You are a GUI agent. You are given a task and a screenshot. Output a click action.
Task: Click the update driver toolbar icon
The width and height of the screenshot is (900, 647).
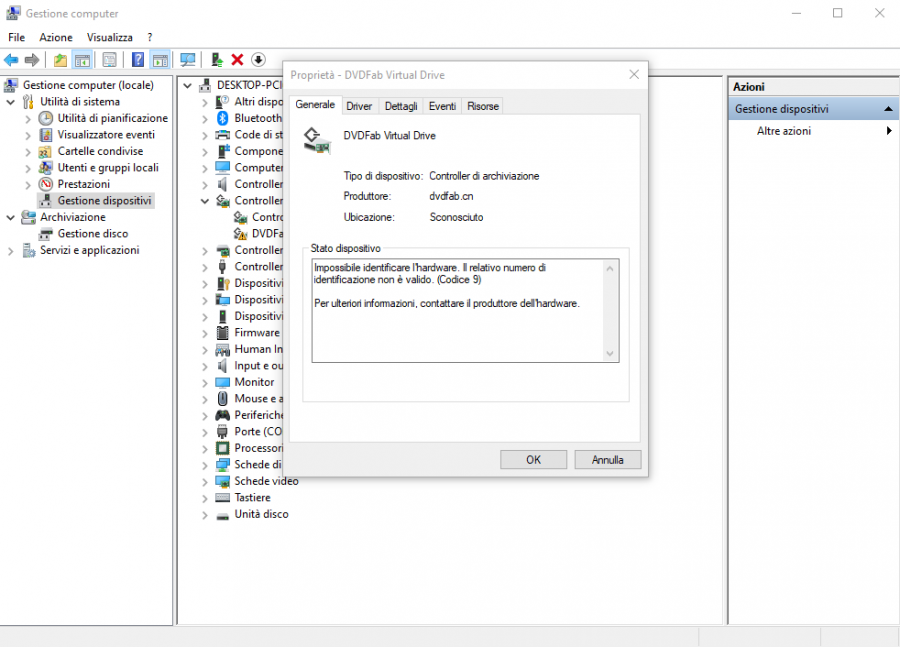216,60
